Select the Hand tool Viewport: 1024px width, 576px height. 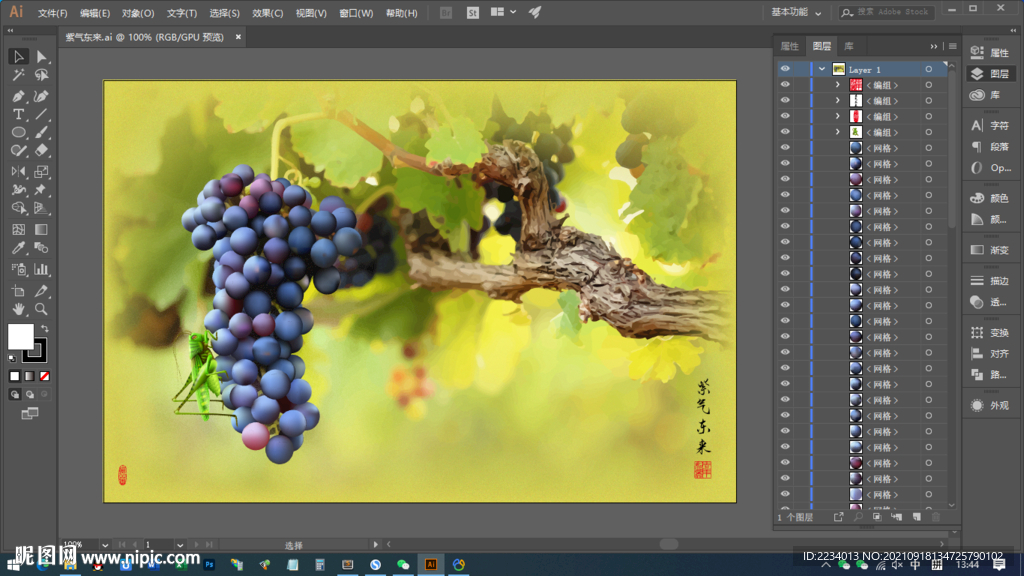(18, 309)
